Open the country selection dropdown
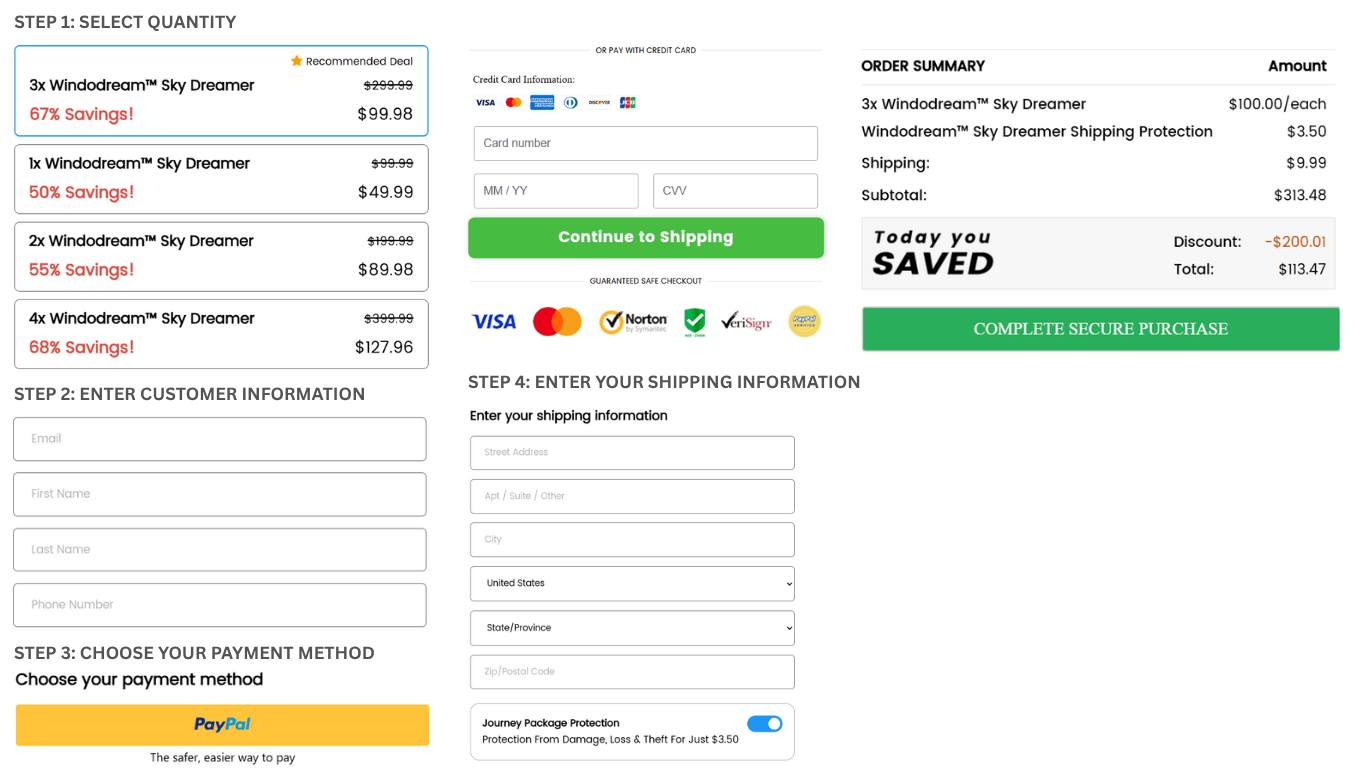The image size is (1366, 768). (632, 583)
